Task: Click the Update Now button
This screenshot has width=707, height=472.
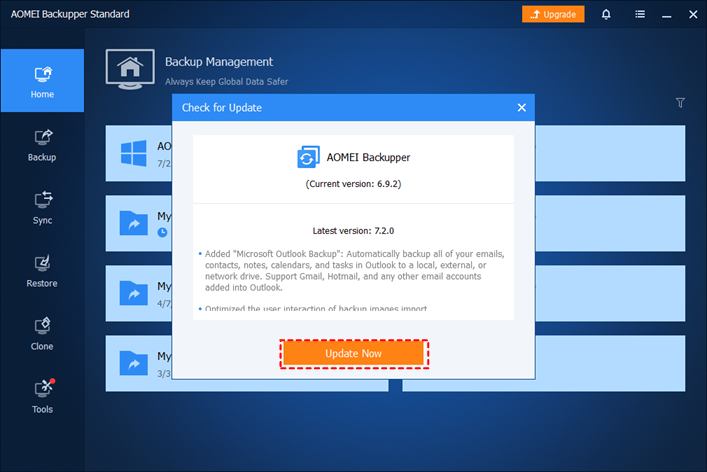Action: pyautogui.click(x=354, y=353)
